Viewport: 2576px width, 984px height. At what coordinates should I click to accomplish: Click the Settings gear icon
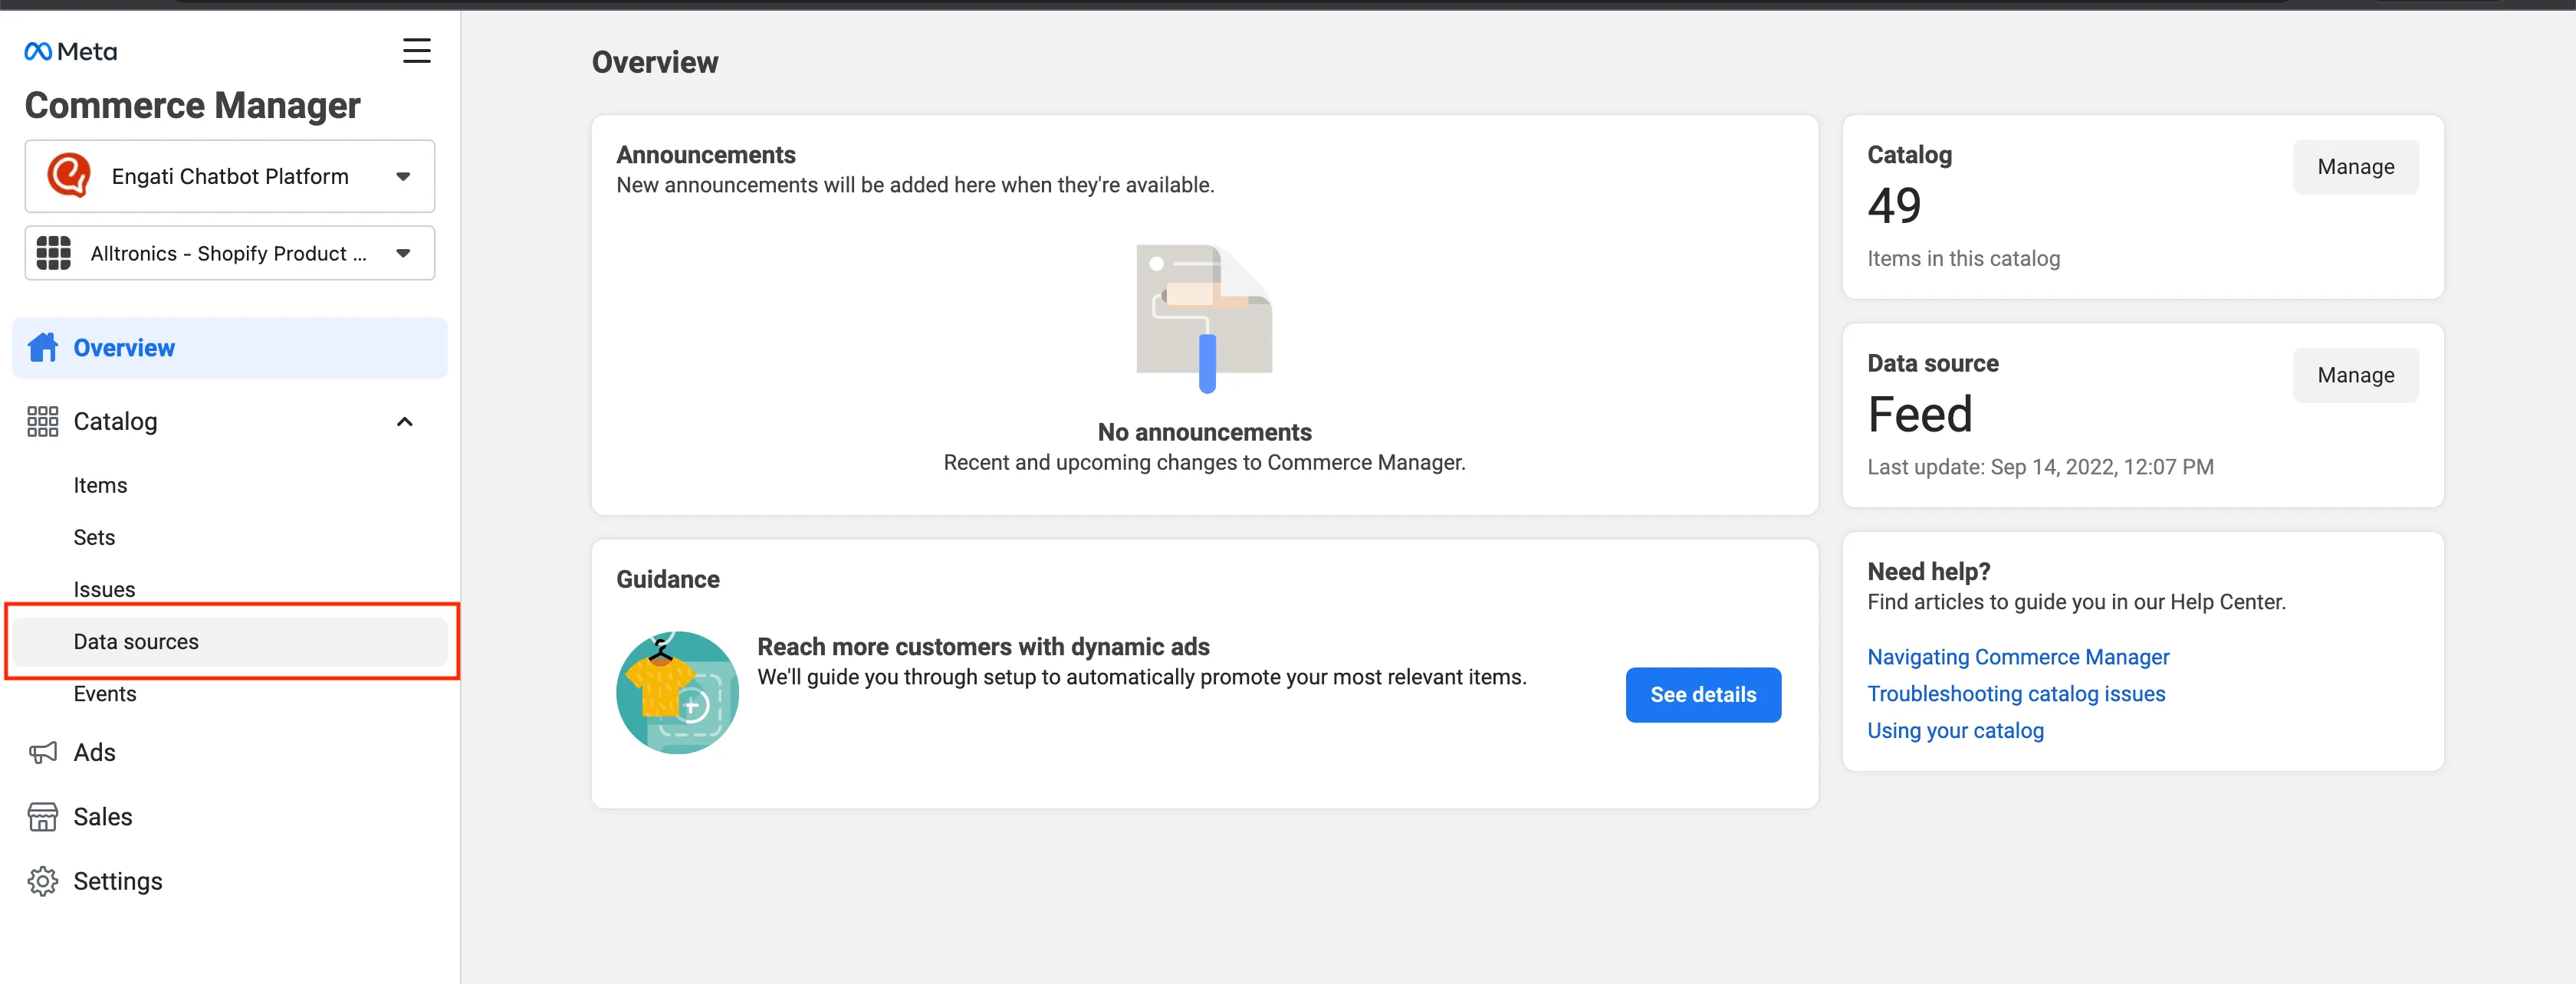coord(42,881)
